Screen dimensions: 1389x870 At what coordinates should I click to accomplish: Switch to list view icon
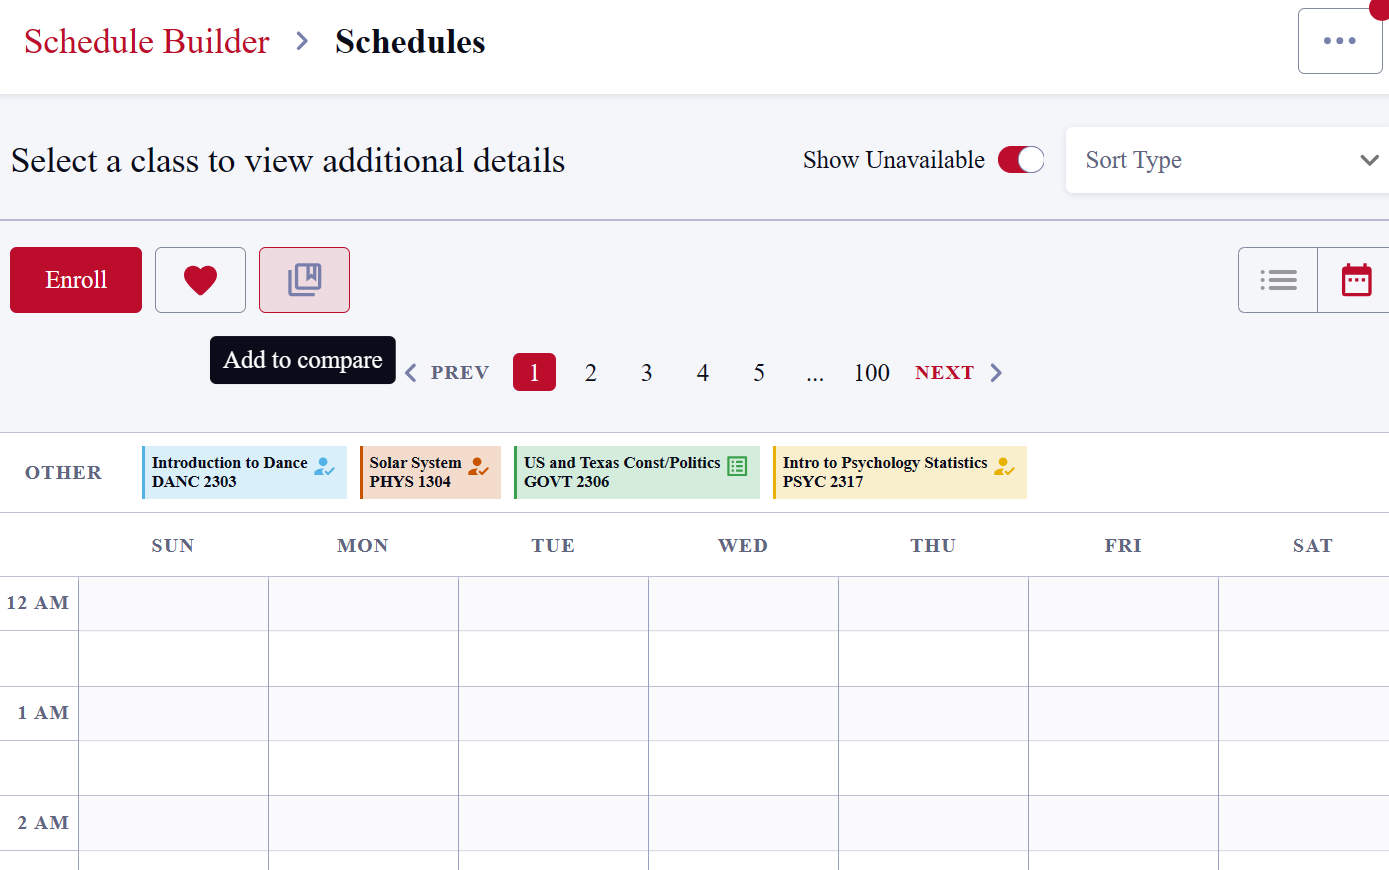(1278, 280)
